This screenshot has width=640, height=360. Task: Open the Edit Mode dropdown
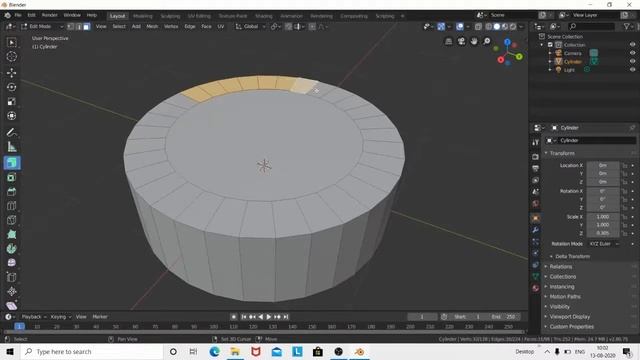tap(42, 27)
